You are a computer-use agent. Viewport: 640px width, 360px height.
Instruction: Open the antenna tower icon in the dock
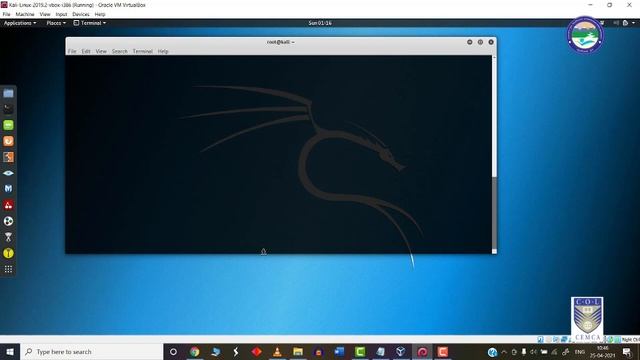click(8, 237)
